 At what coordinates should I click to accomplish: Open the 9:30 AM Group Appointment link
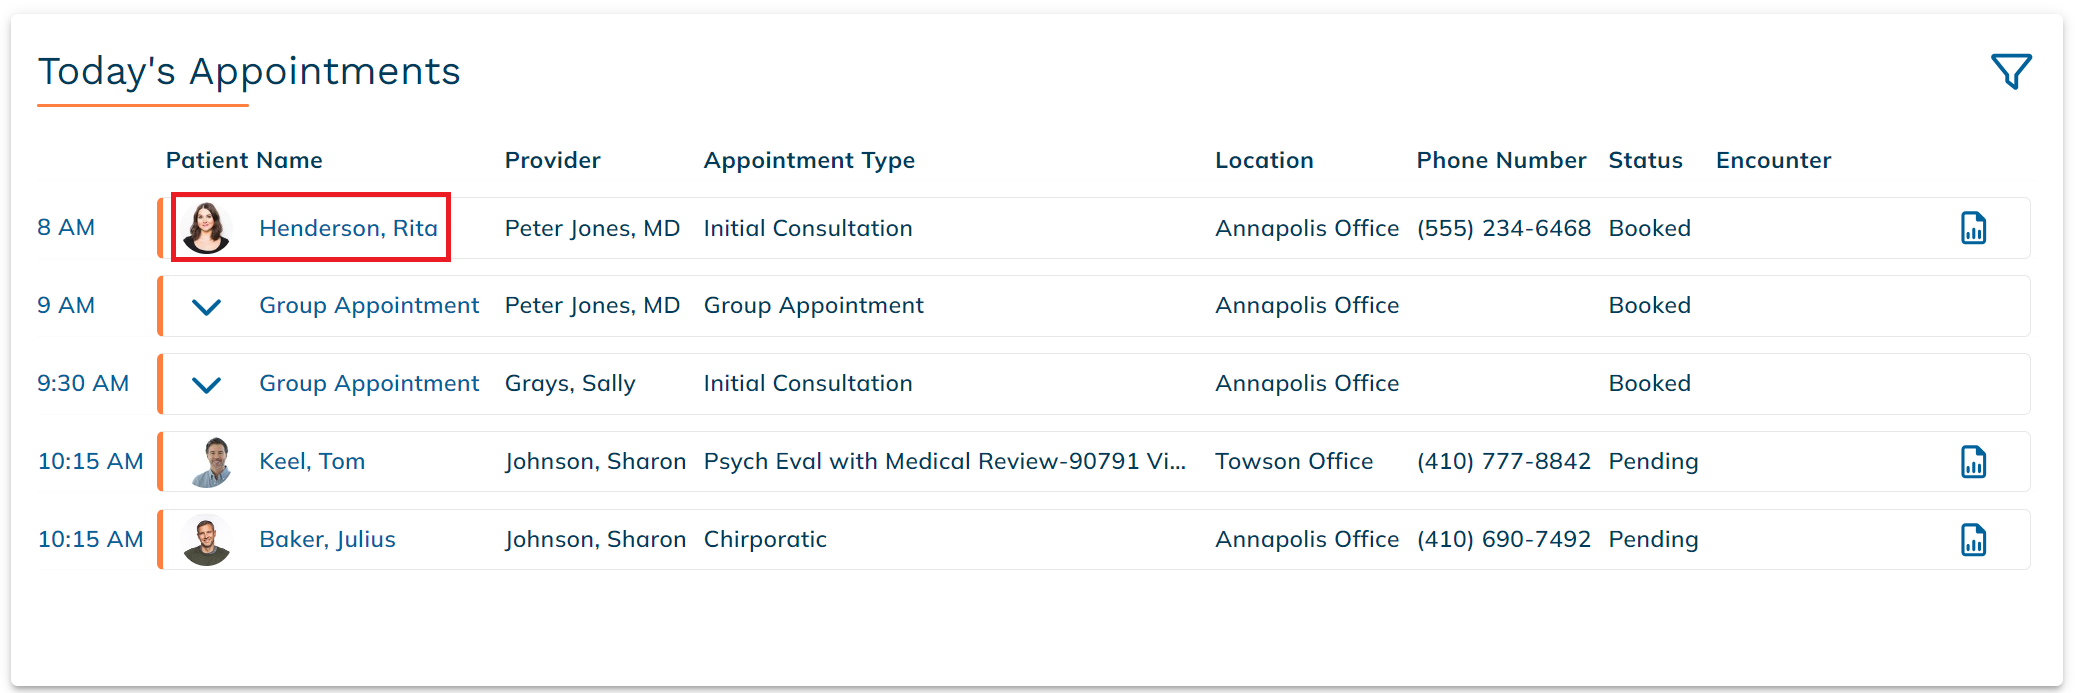coord(369,384)
